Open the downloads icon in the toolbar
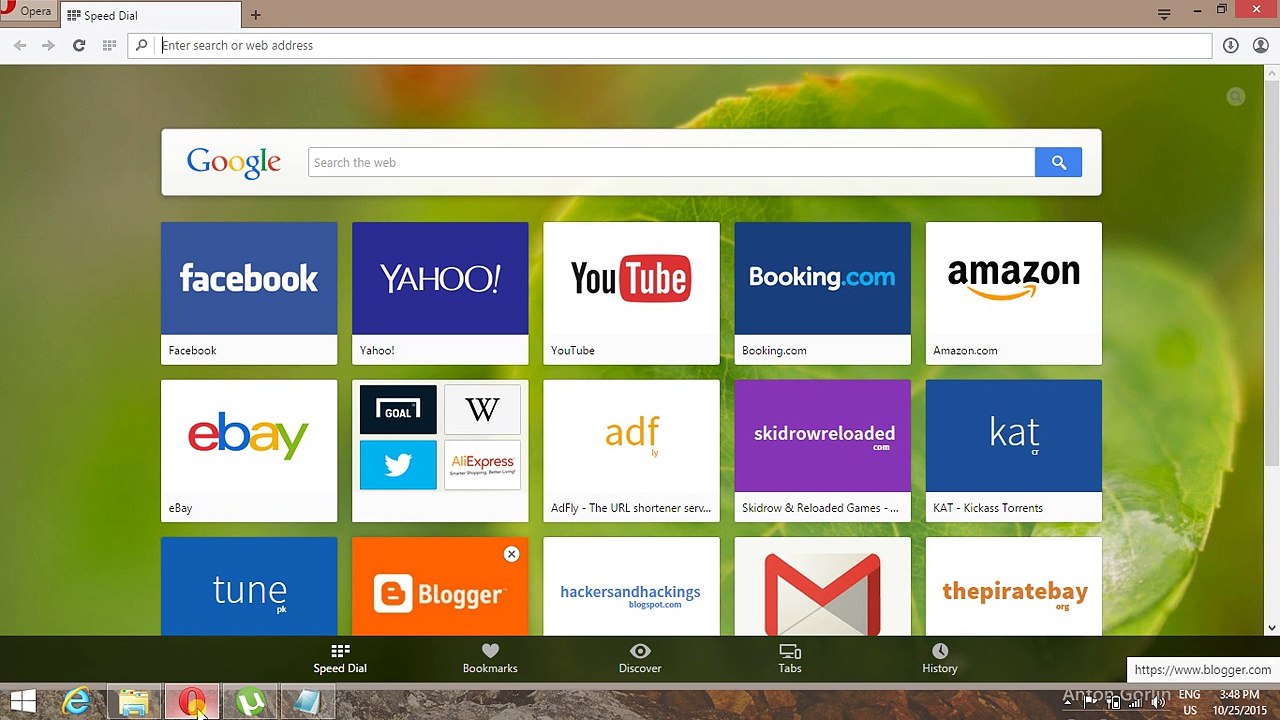This screenshot has height=720, width=1280. 1231,45
